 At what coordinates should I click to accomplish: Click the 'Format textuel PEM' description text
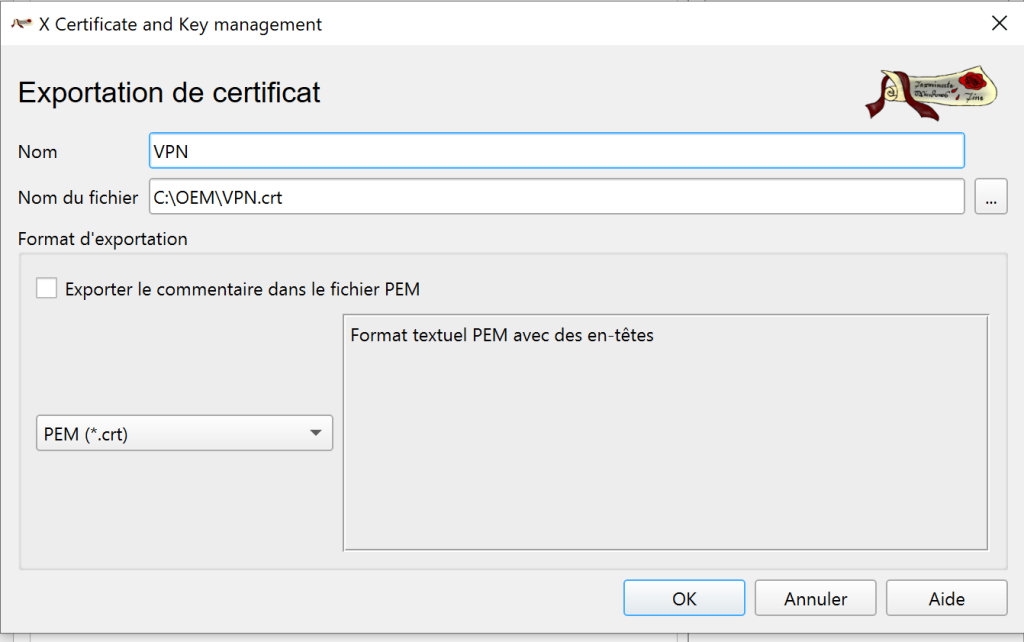point(502,336)
